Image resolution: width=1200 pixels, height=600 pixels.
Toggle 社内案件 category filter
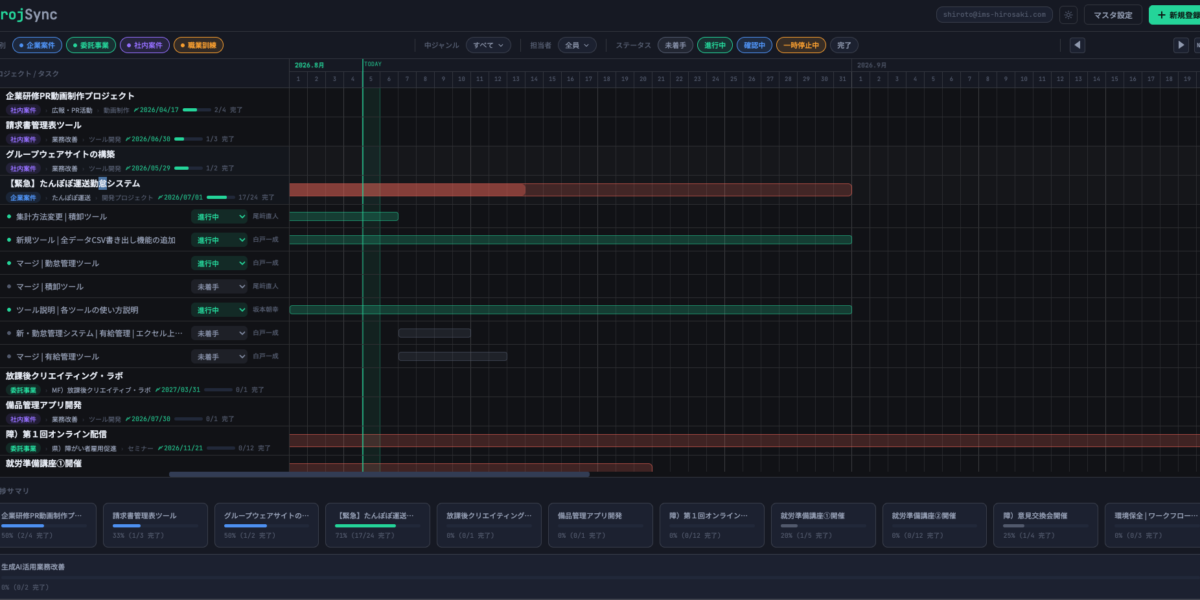[145, 45]
